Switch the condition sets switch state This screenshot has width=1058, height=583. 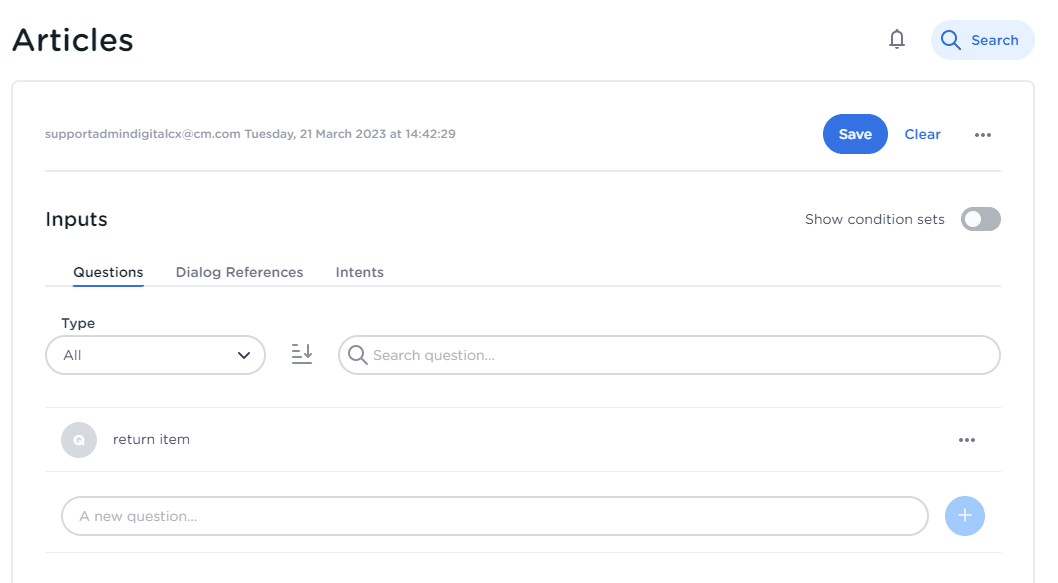coord(981,219)
